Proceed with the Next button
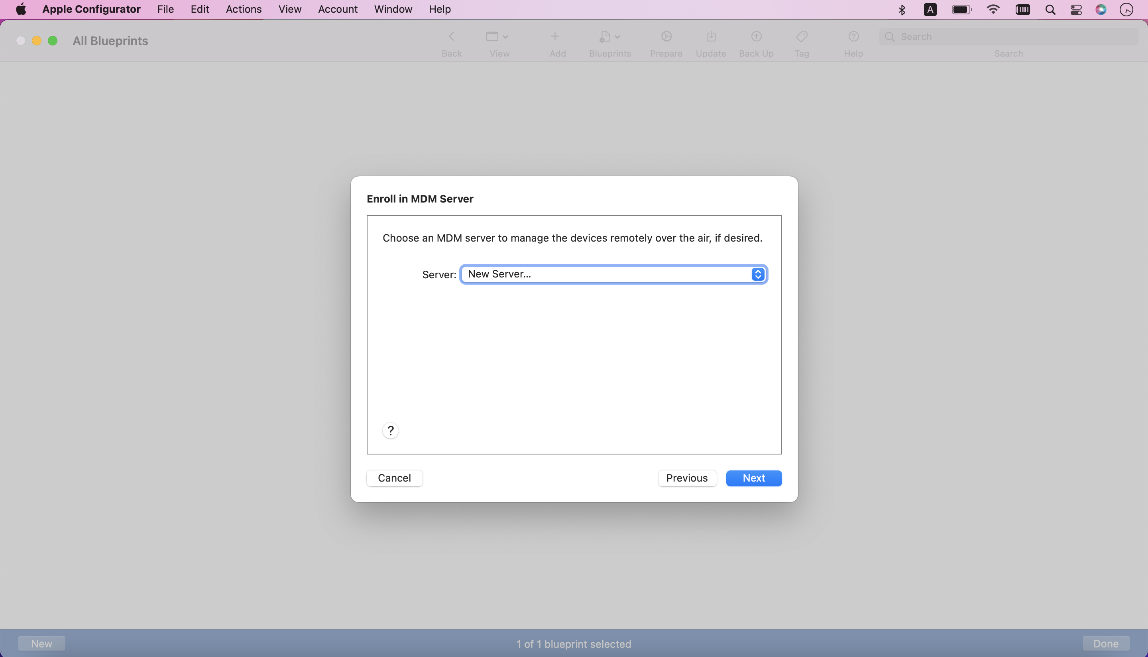1148x657 pixels. pos(754,478)
